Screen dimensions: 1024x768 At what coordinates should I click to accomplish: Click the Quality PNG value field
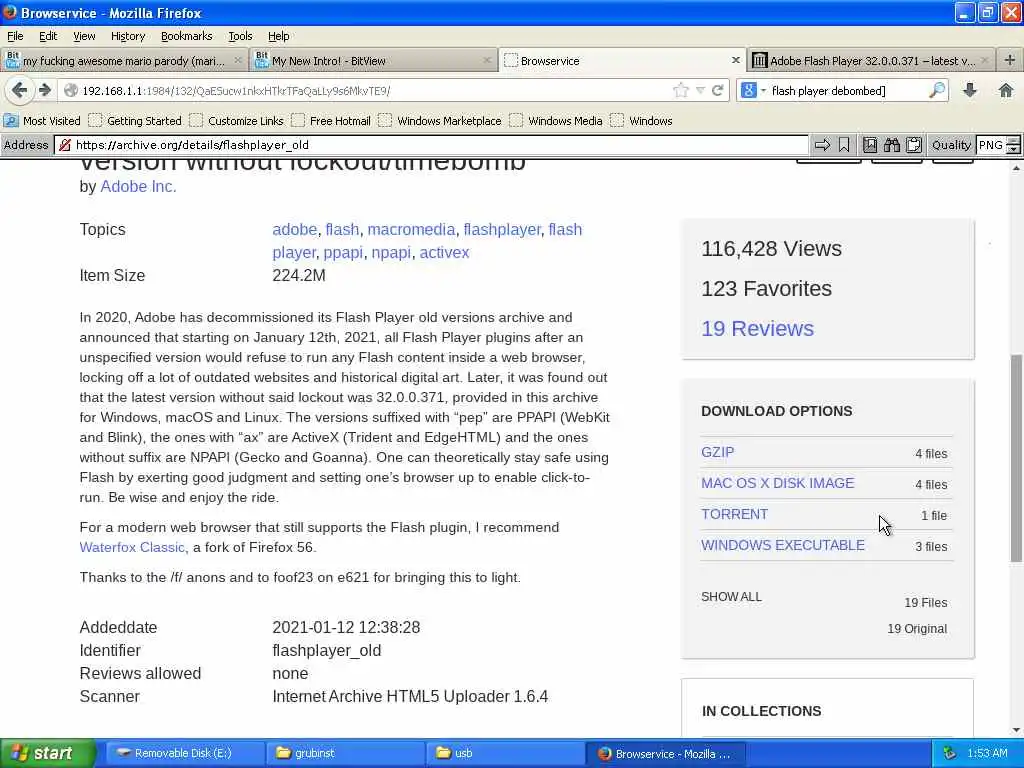click(991, 145)
